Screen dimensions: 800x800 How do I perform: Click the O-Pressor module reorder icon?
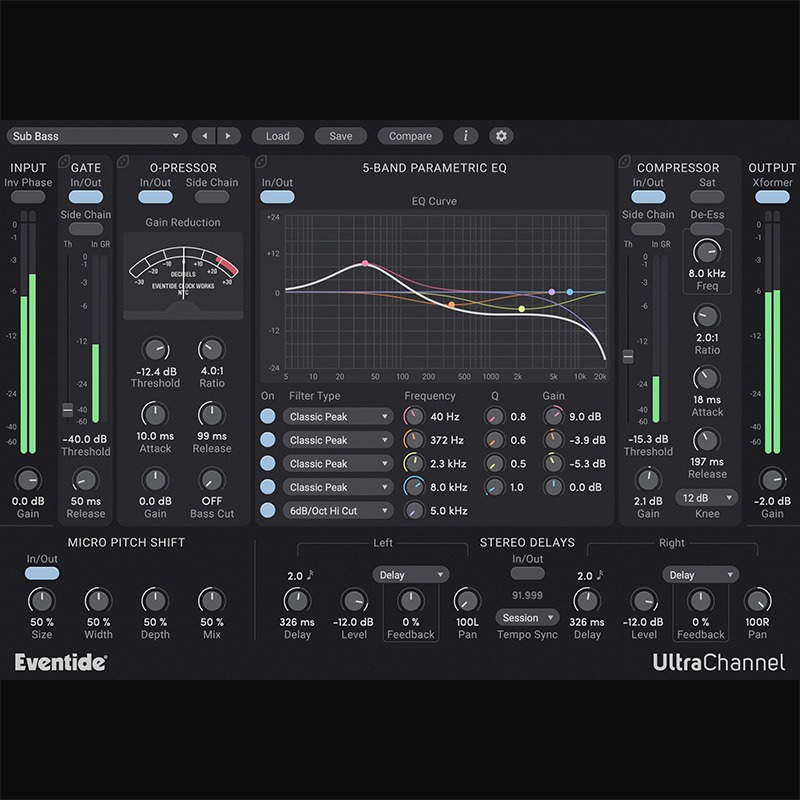click(x=123, y=162)
